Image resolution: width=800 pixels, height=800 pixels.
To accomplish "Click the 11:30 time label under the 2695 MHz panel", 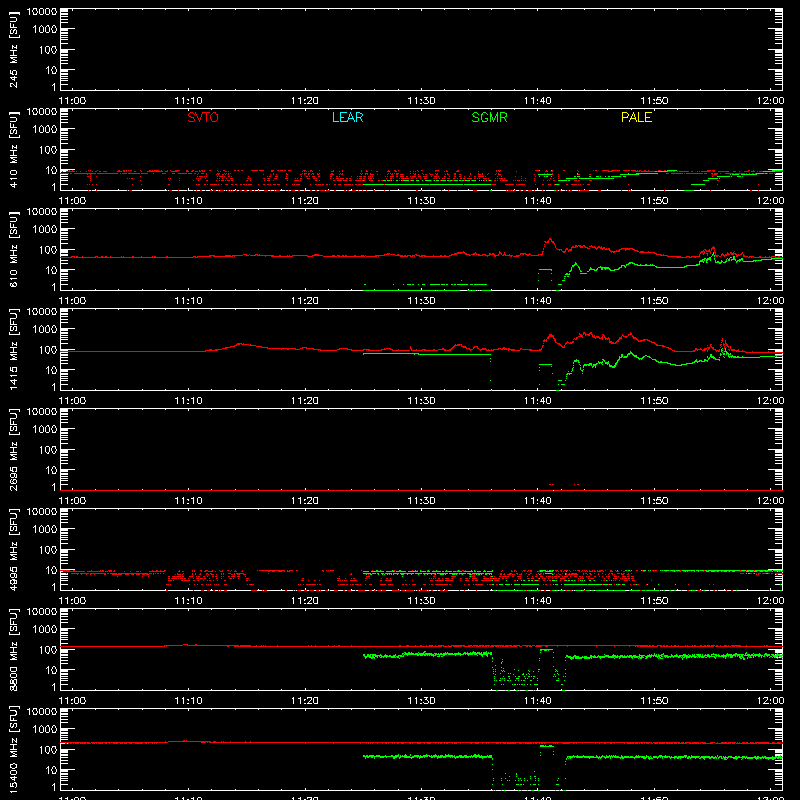I will [421, 501].
